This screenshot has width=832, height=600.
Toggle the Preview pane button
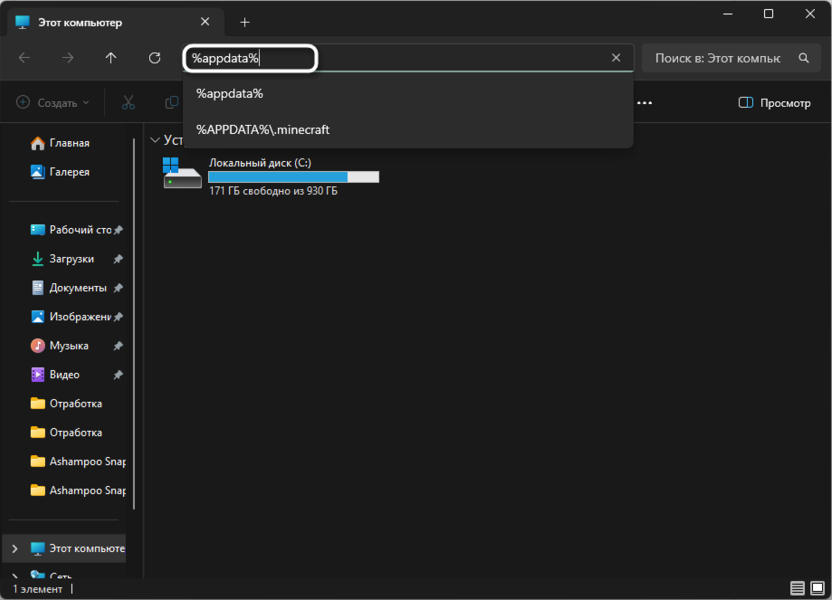(774, 102)
